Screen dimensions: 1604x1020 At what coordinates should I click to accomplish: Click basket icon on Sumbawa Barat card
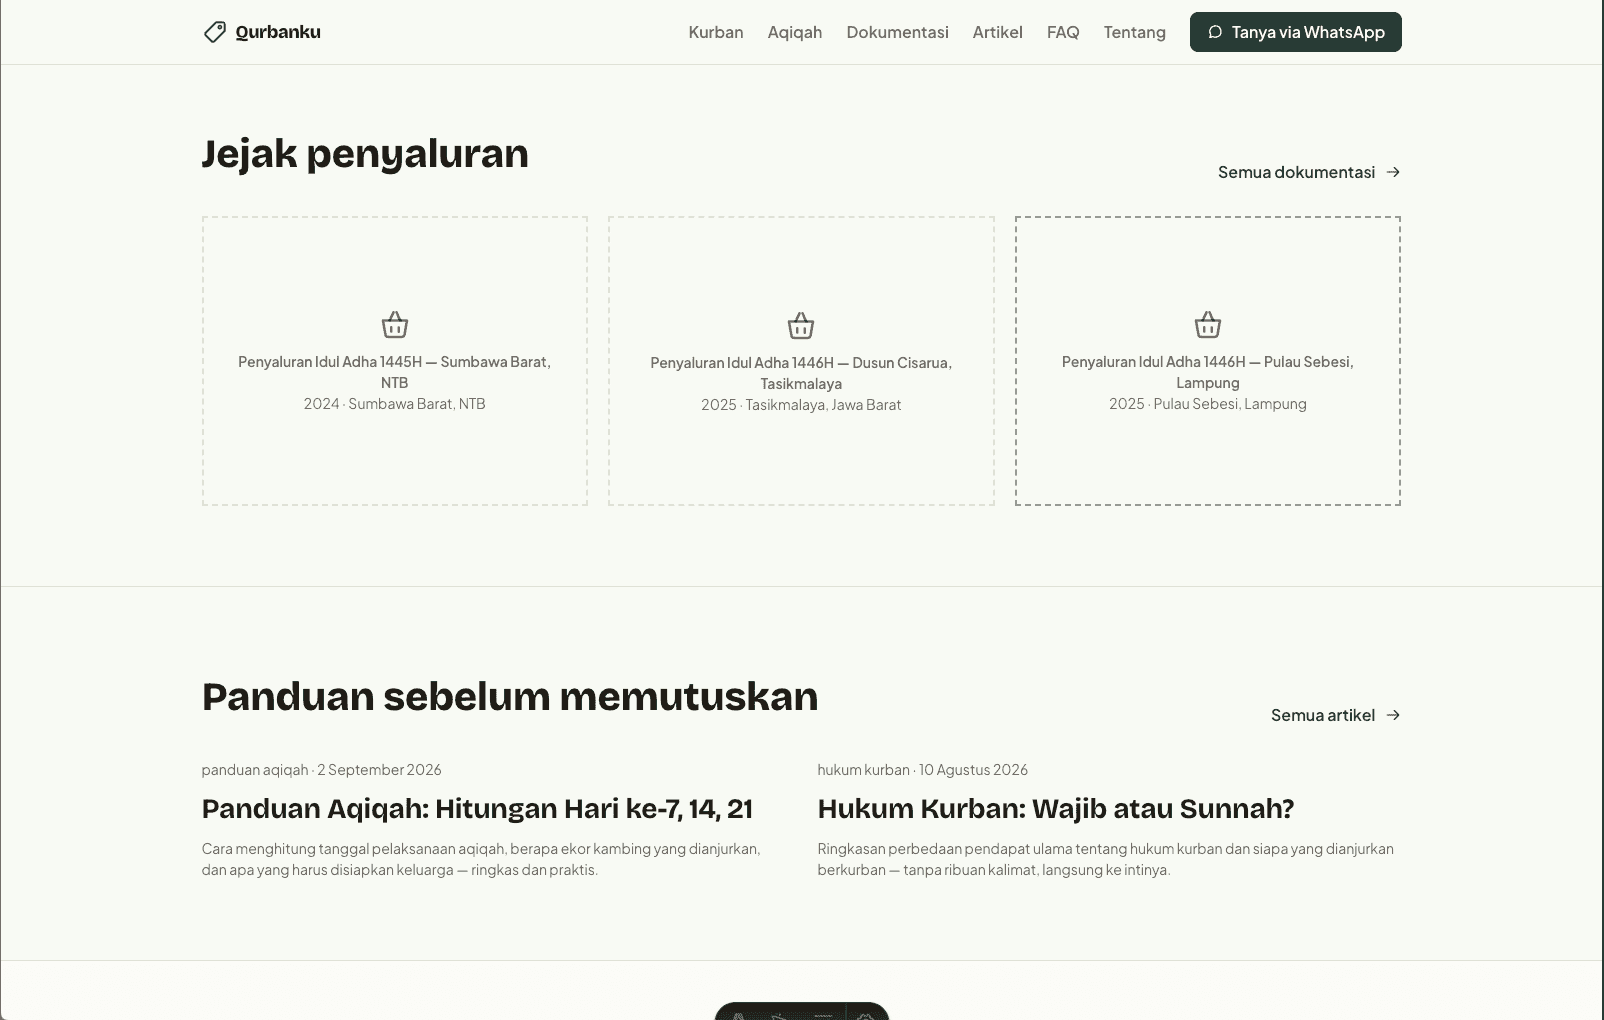point(395,325)
